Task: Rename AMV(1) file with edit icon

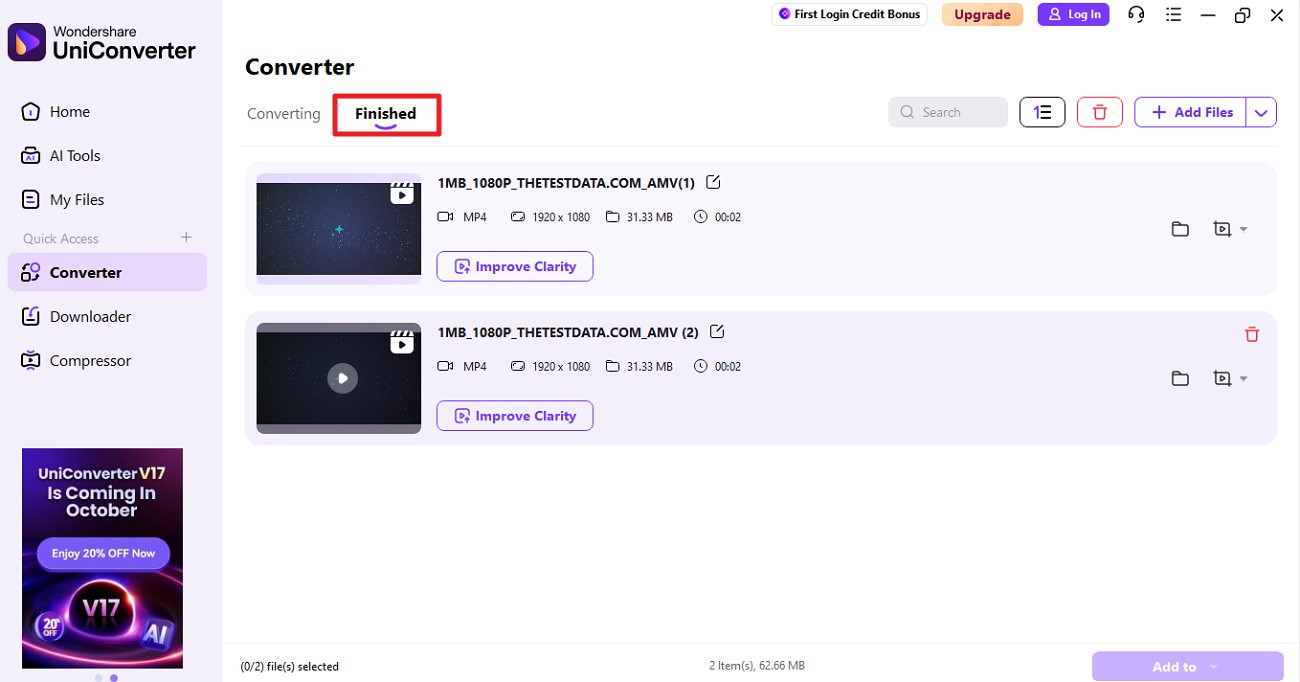Action: [713, 182]
